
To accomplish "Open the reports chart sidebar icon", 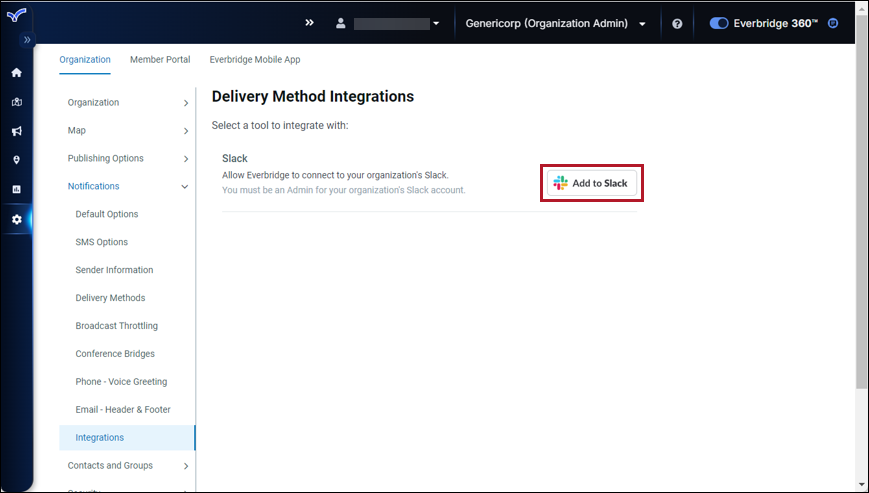I will [x=17, y=189].
